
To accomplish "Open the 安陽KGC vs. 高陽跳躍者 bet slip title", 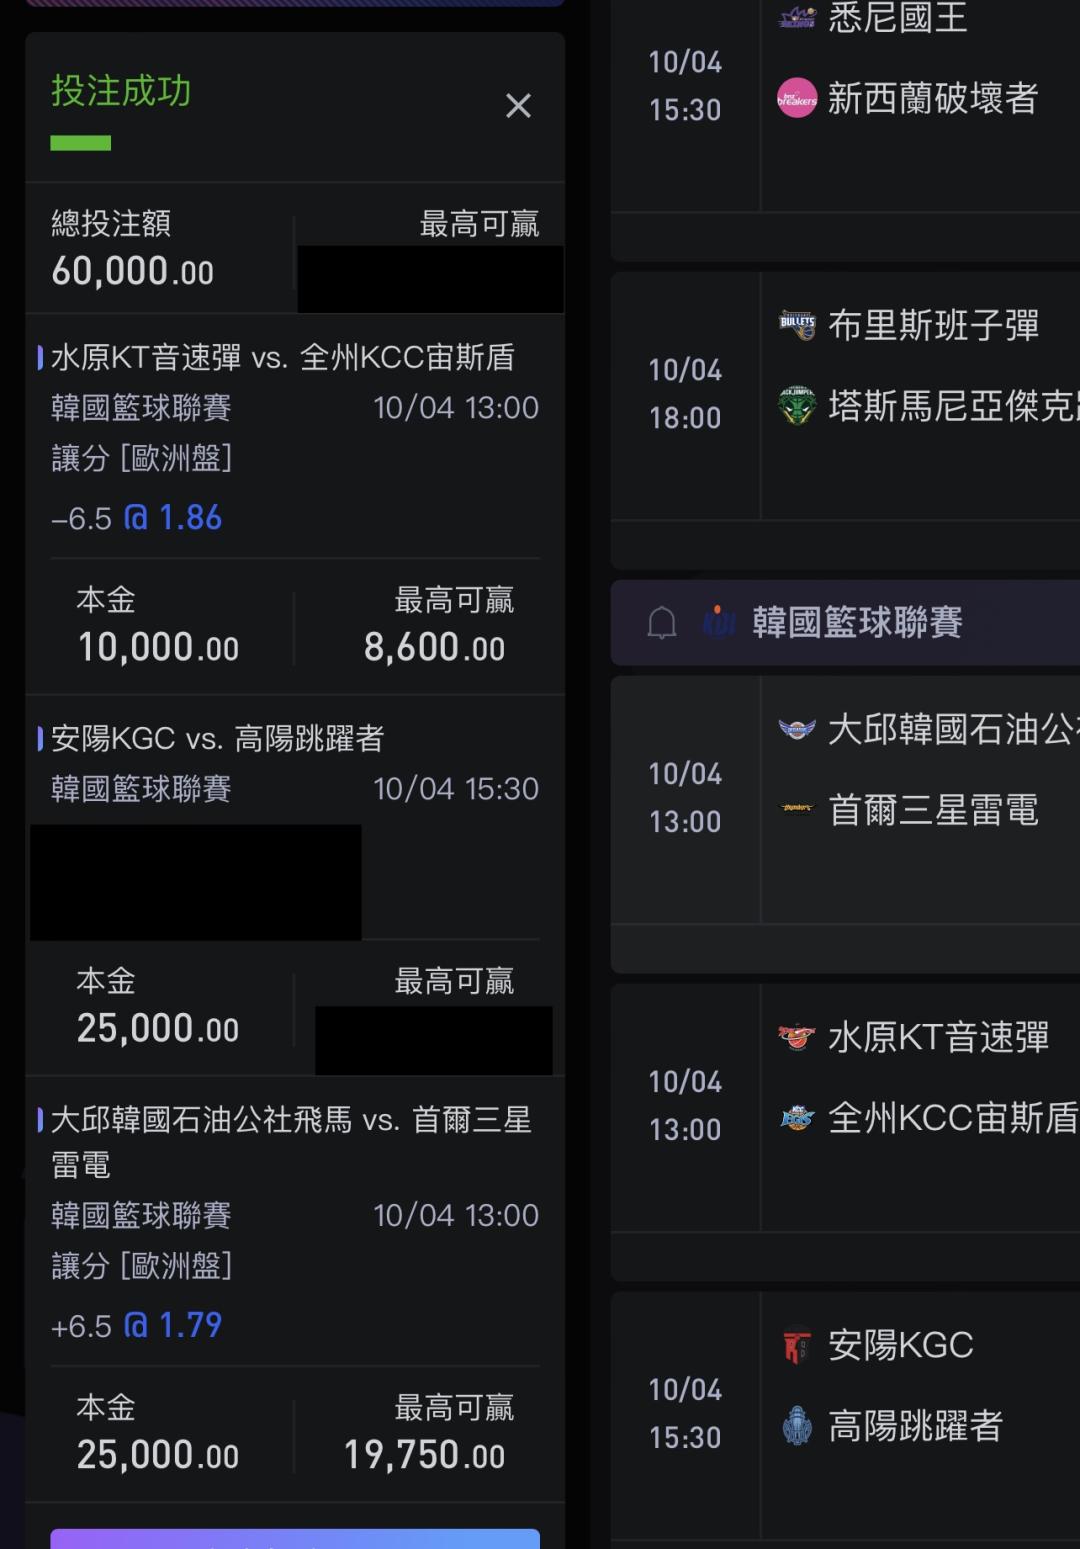I will [218, 738].
